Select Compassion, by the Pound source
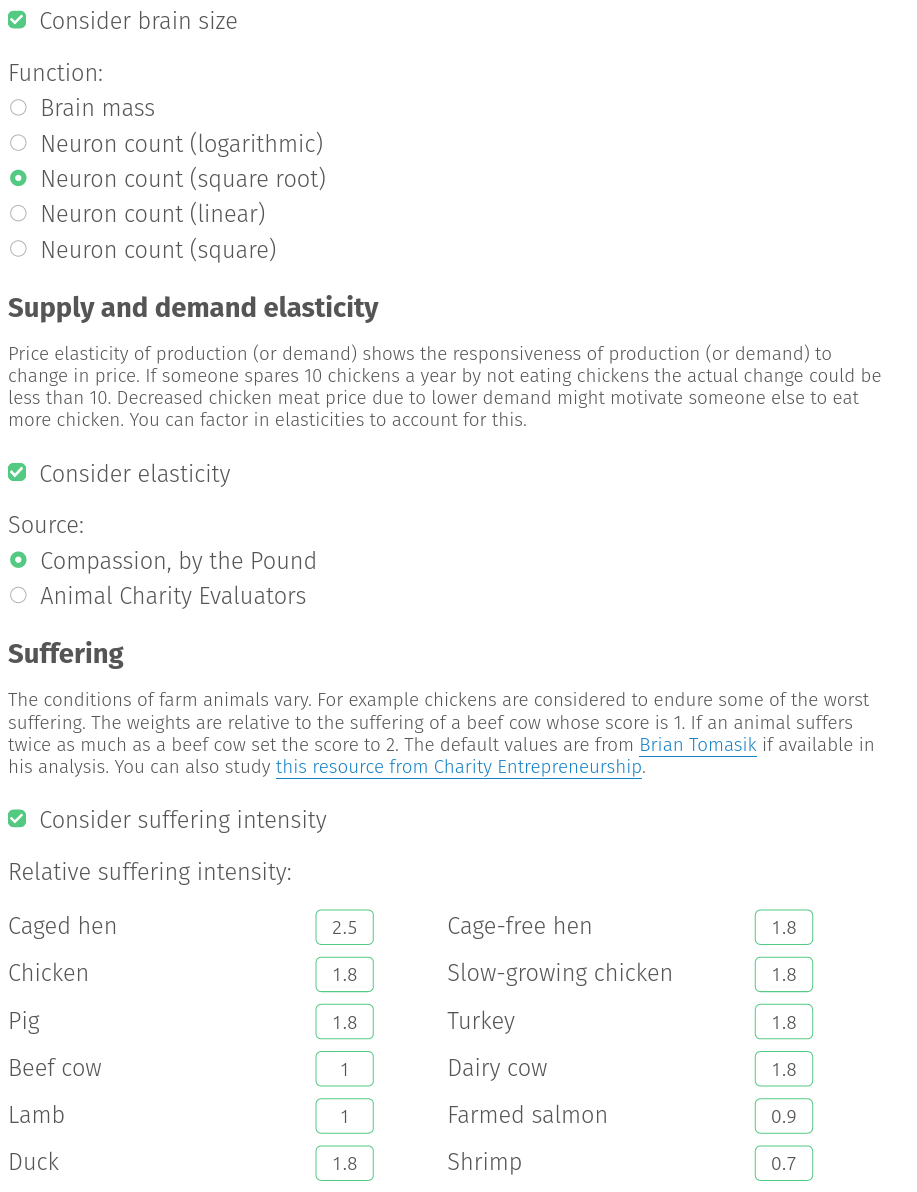The height and width of the screenshot is (1192, 917). (x=18, y=560)
